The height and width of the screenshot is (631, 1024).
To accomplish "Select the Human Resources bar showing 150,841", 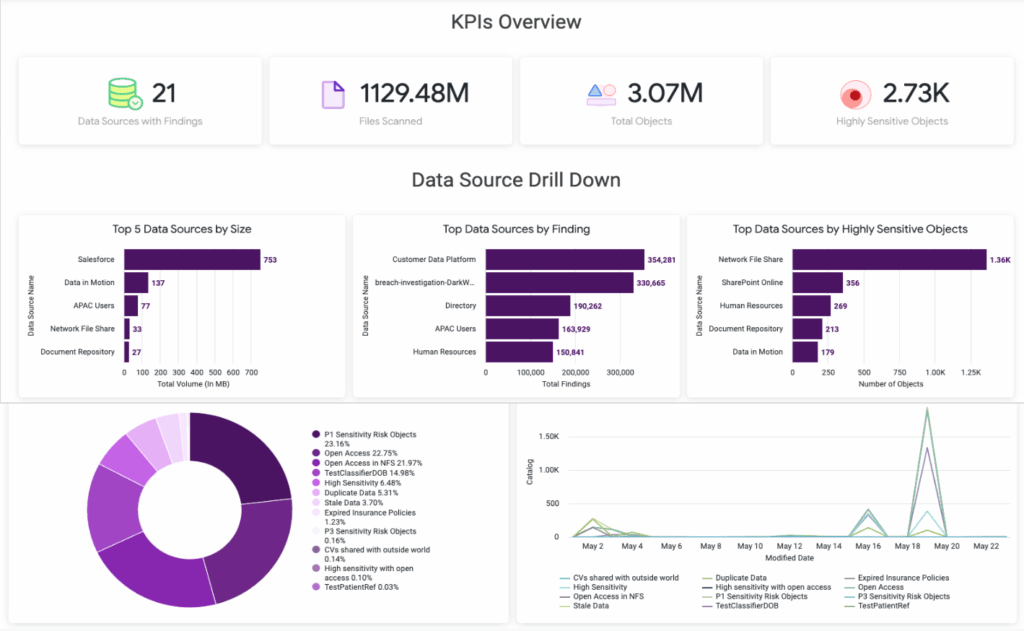I will point(519,351).
